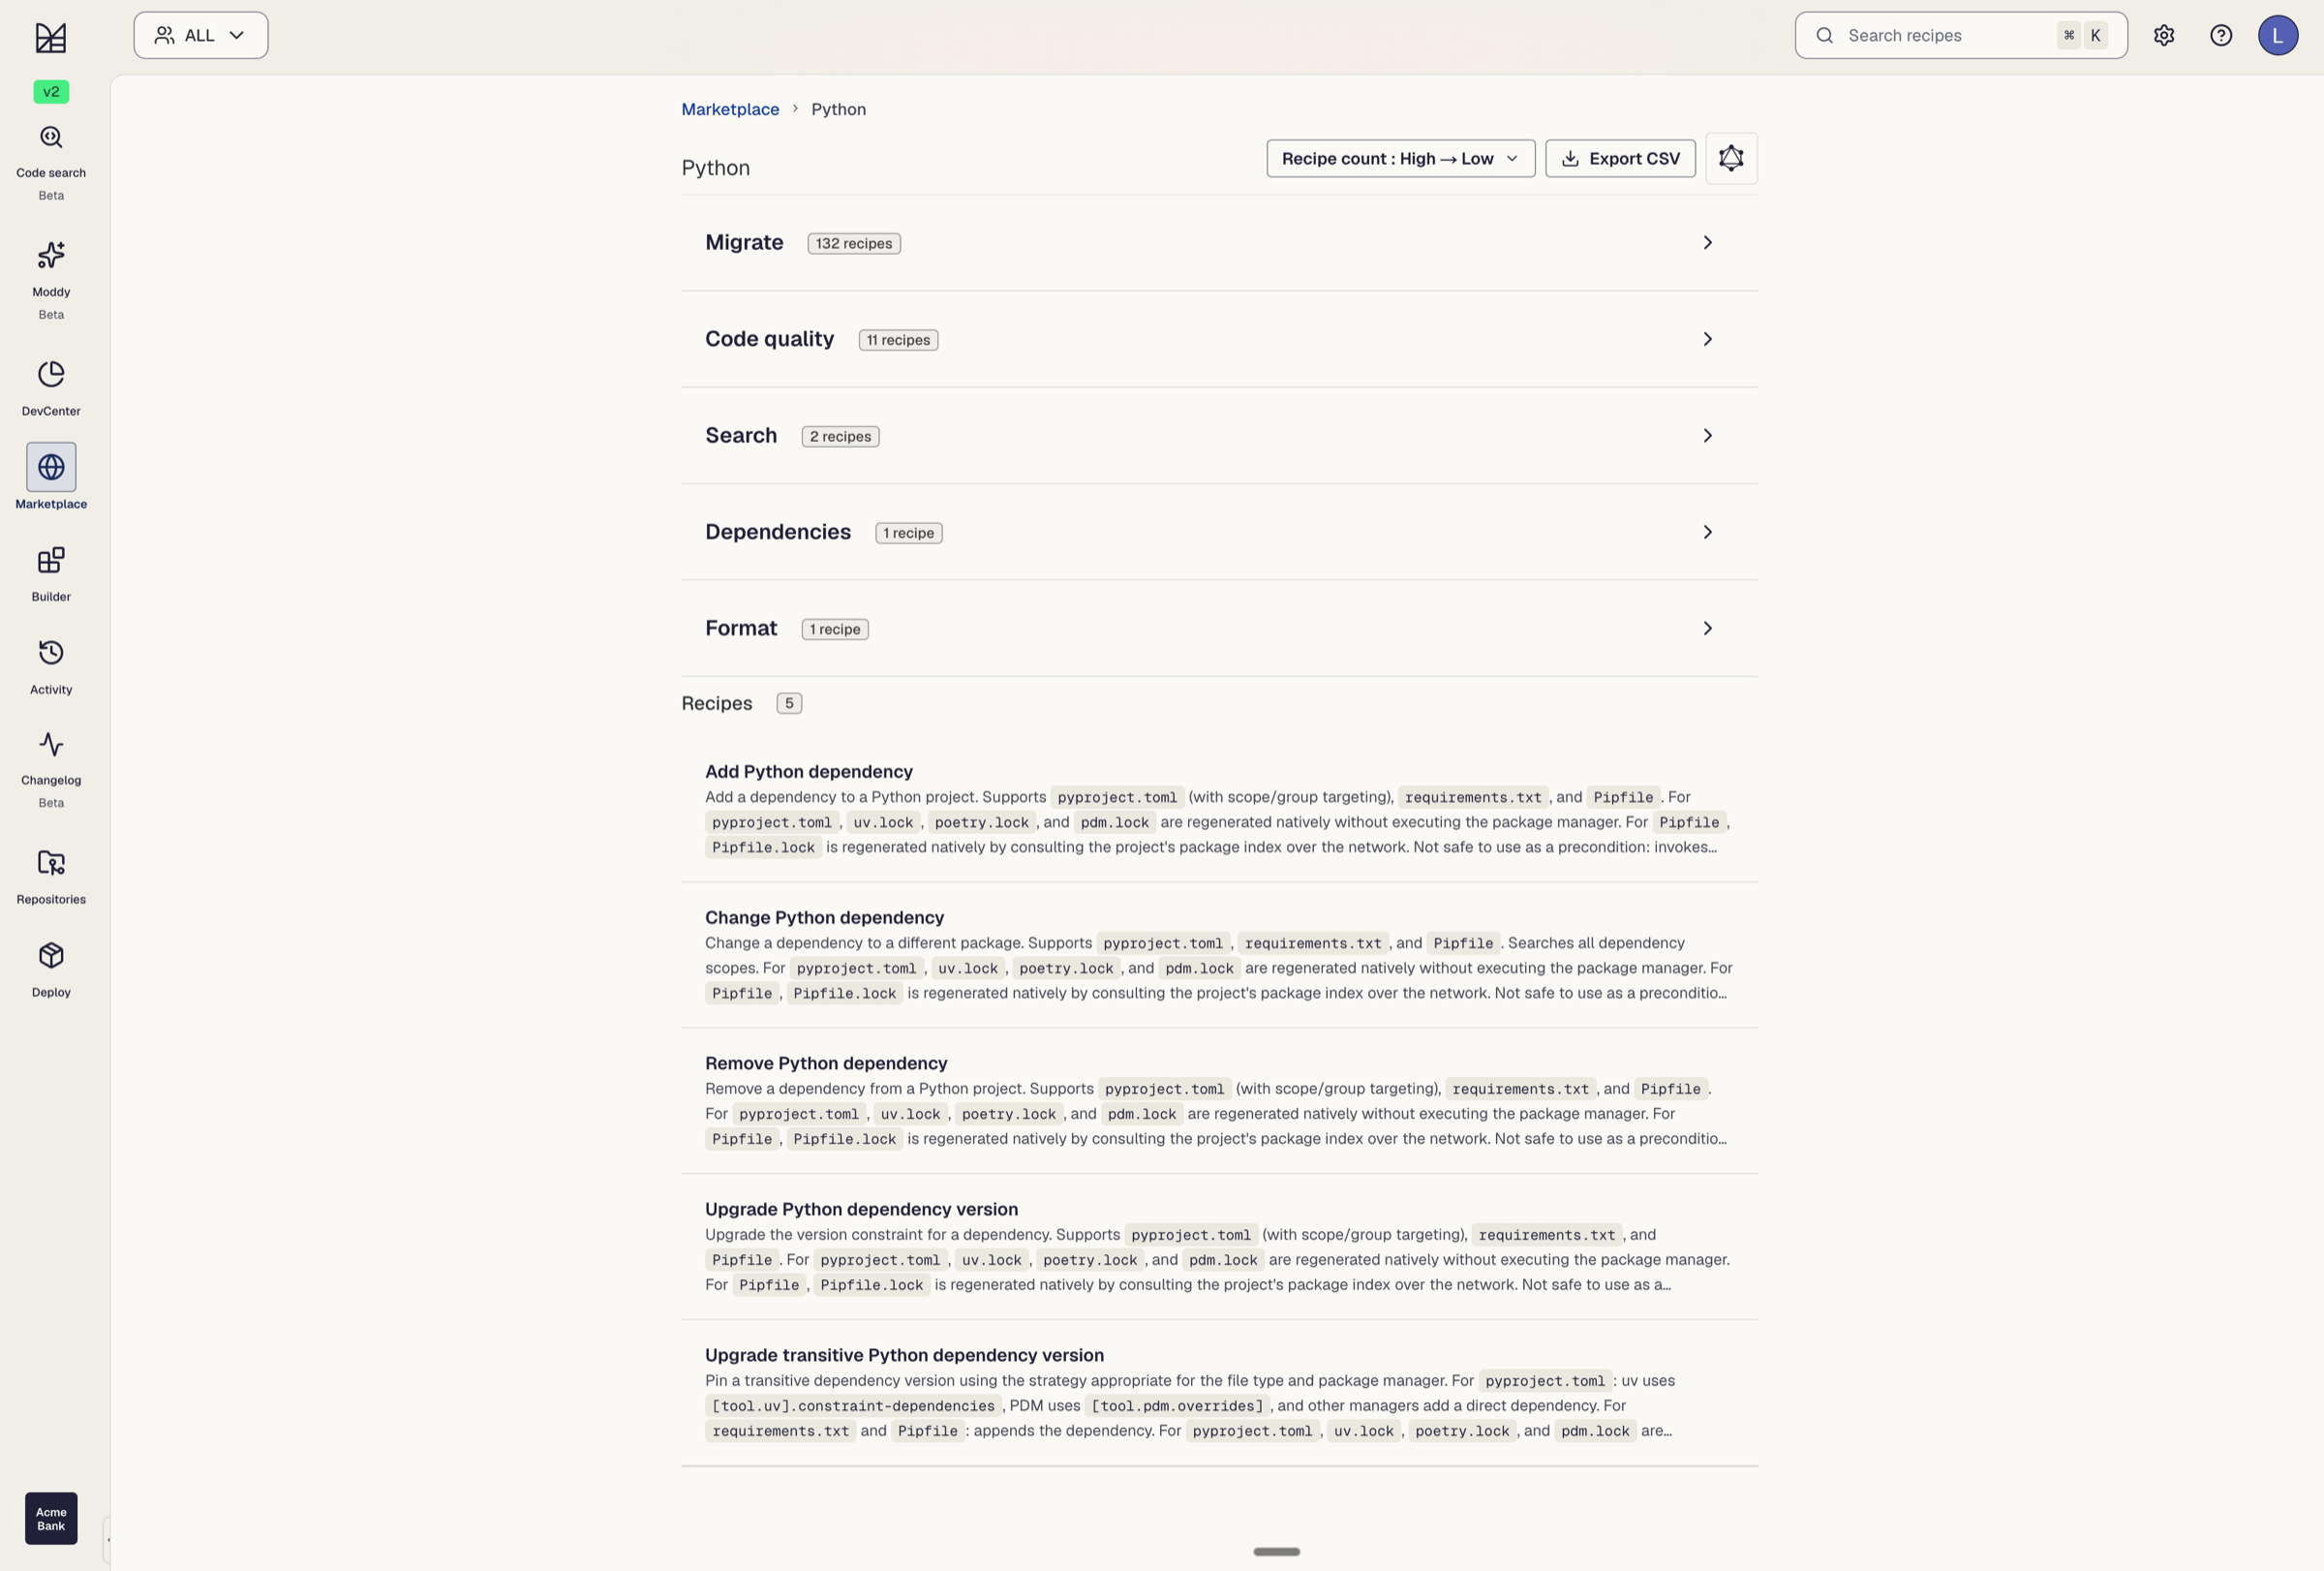Expand the Format category chevron
The image size is (2324, 1571).
click(1708, 629)
